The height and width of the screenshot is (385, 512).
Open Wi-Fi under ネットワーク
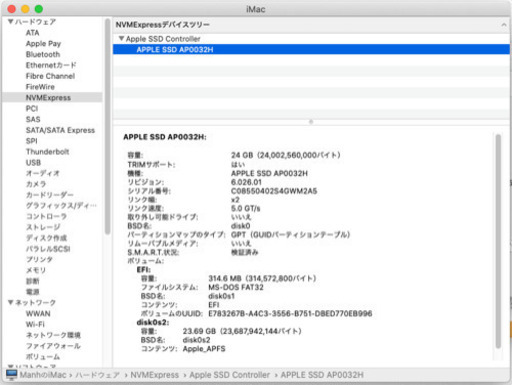(x=35, y=324)
